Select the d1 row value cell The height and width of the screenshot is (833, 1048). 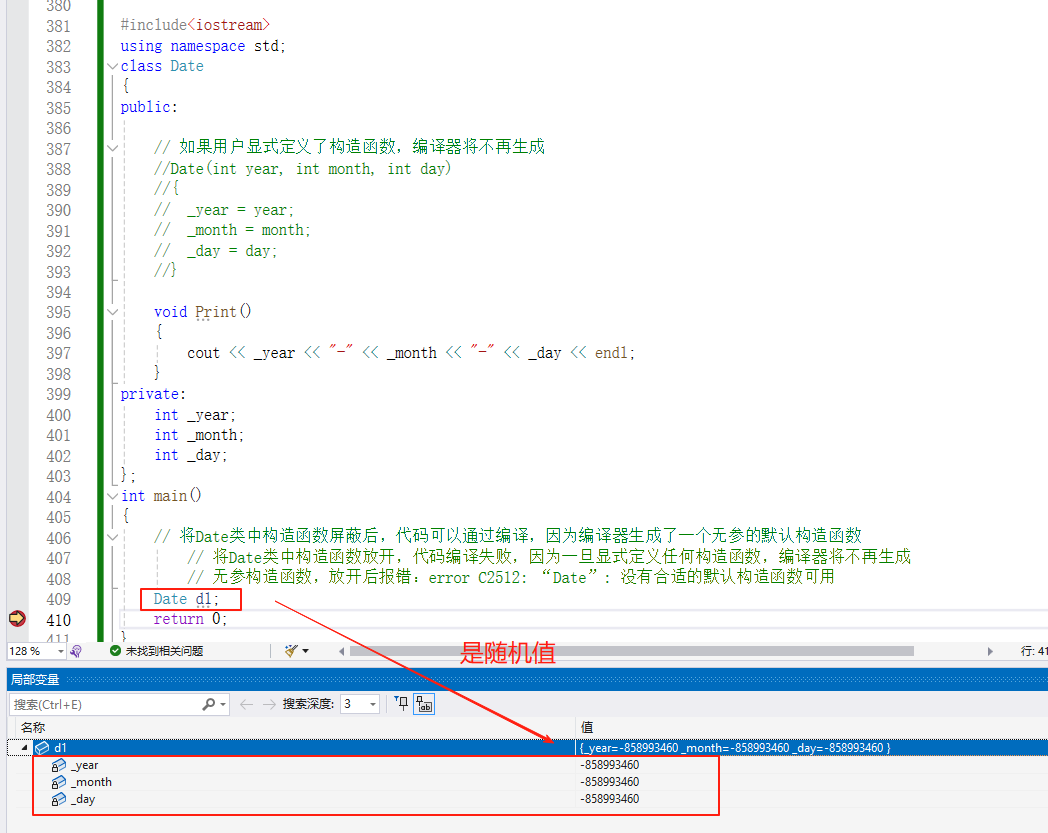click(x=735, y=747)
